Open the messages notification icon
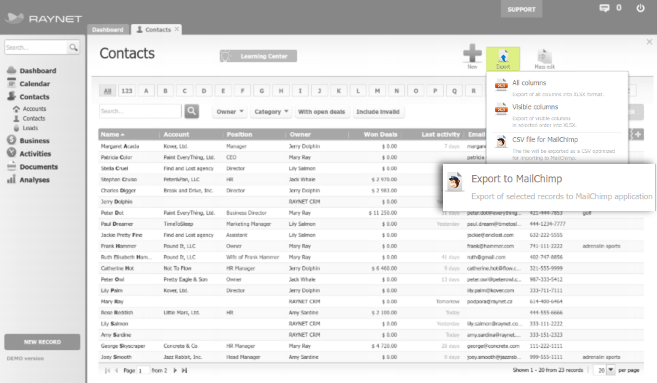 (604, 8)
